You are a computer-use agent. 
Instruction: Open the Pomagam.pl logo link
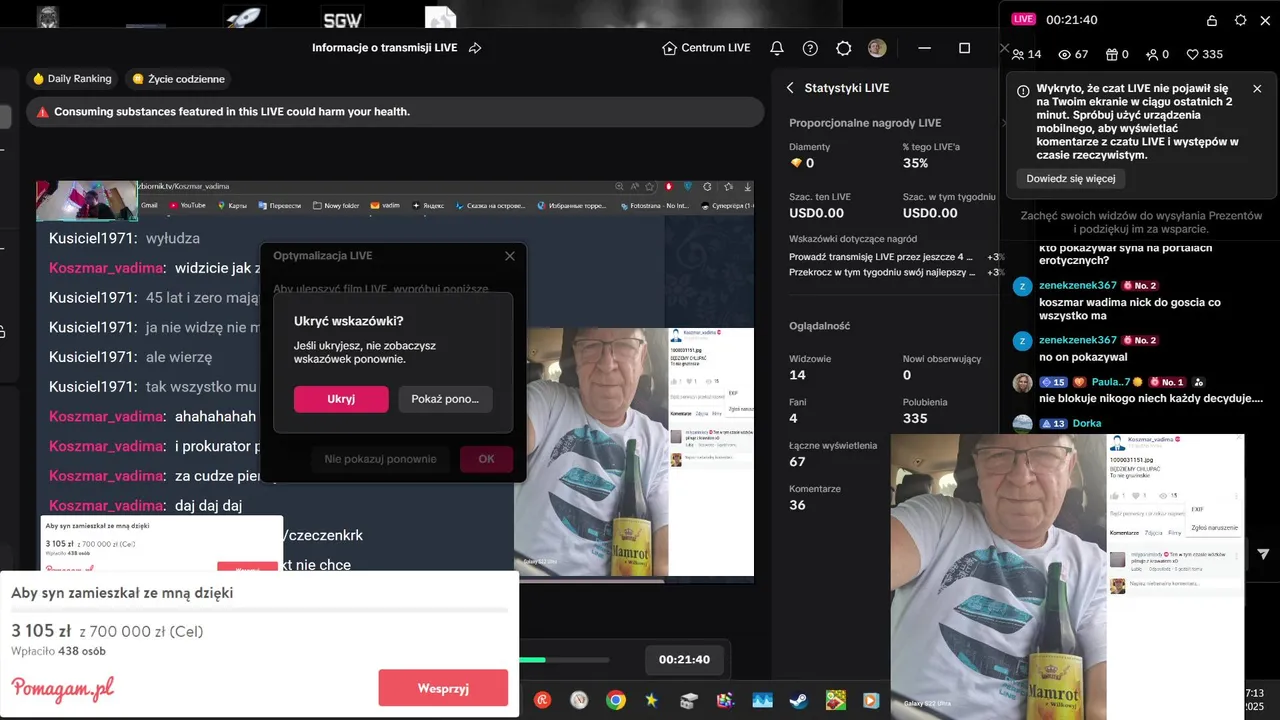pyautogui.click(x=62, y=688)
